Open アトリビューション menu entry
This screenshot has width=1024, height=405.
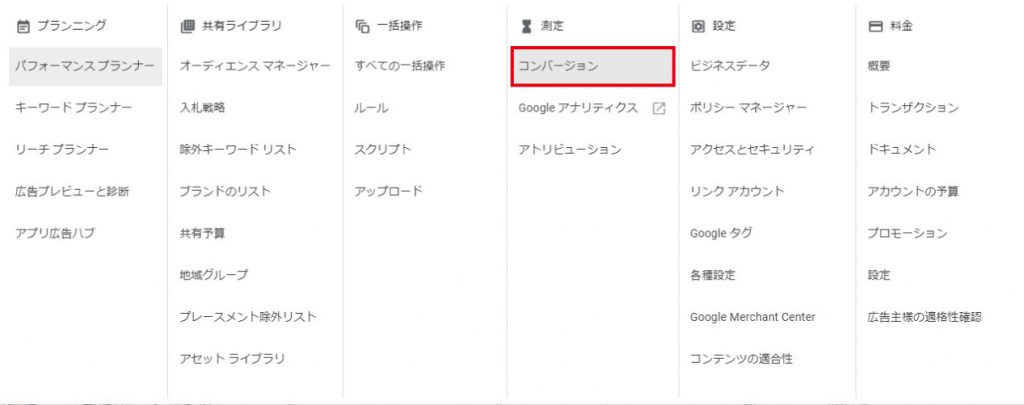[570, 150]
